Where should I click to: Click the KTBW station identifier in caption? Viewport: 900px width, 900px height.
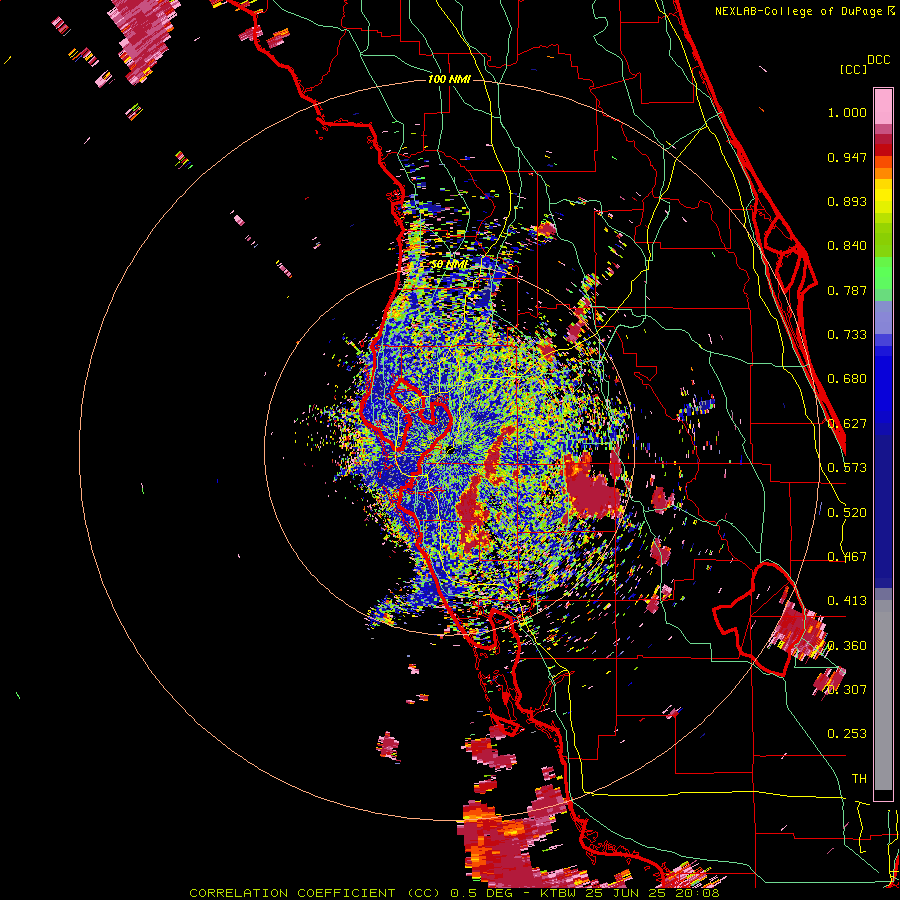[x=560, y=893]
